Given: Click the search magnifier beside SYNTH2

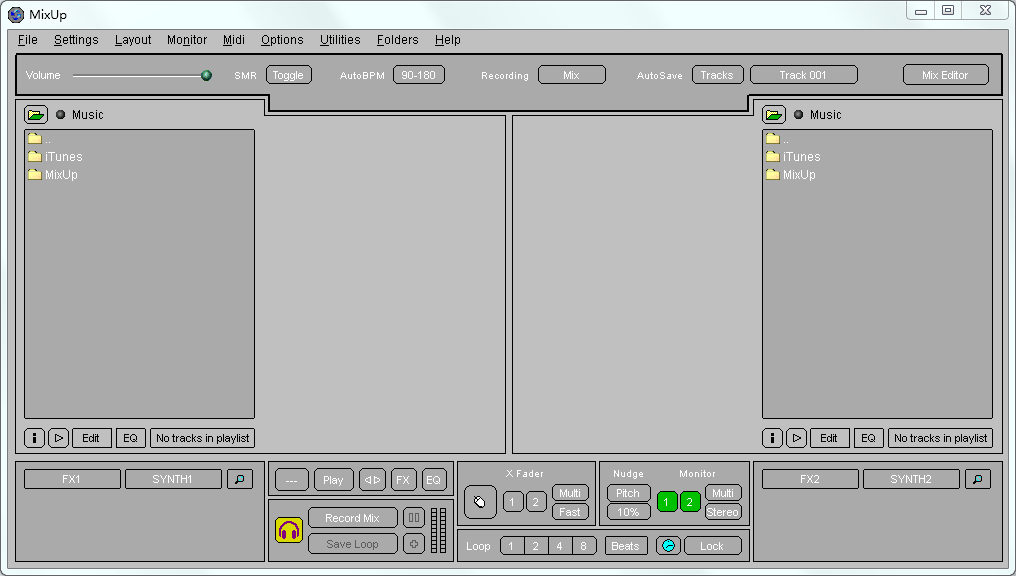Looking at the screenshot, I should coord(978,479).
